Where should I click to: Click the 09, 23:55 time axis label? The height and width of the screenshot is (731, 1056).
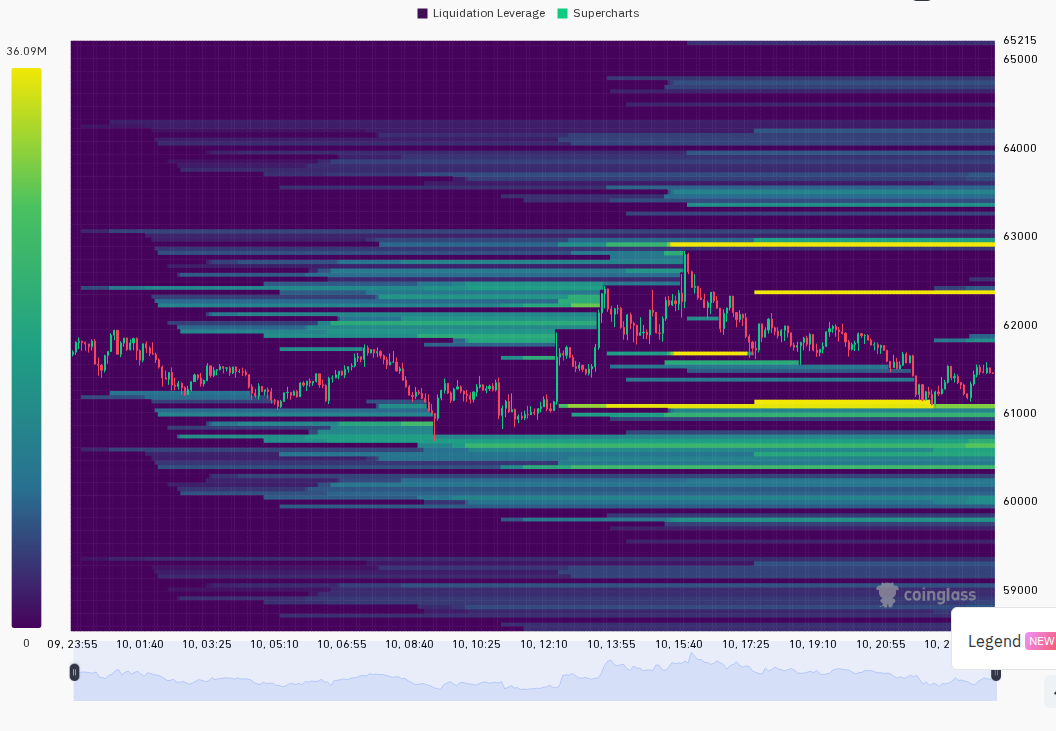click(x=72, y=644)
